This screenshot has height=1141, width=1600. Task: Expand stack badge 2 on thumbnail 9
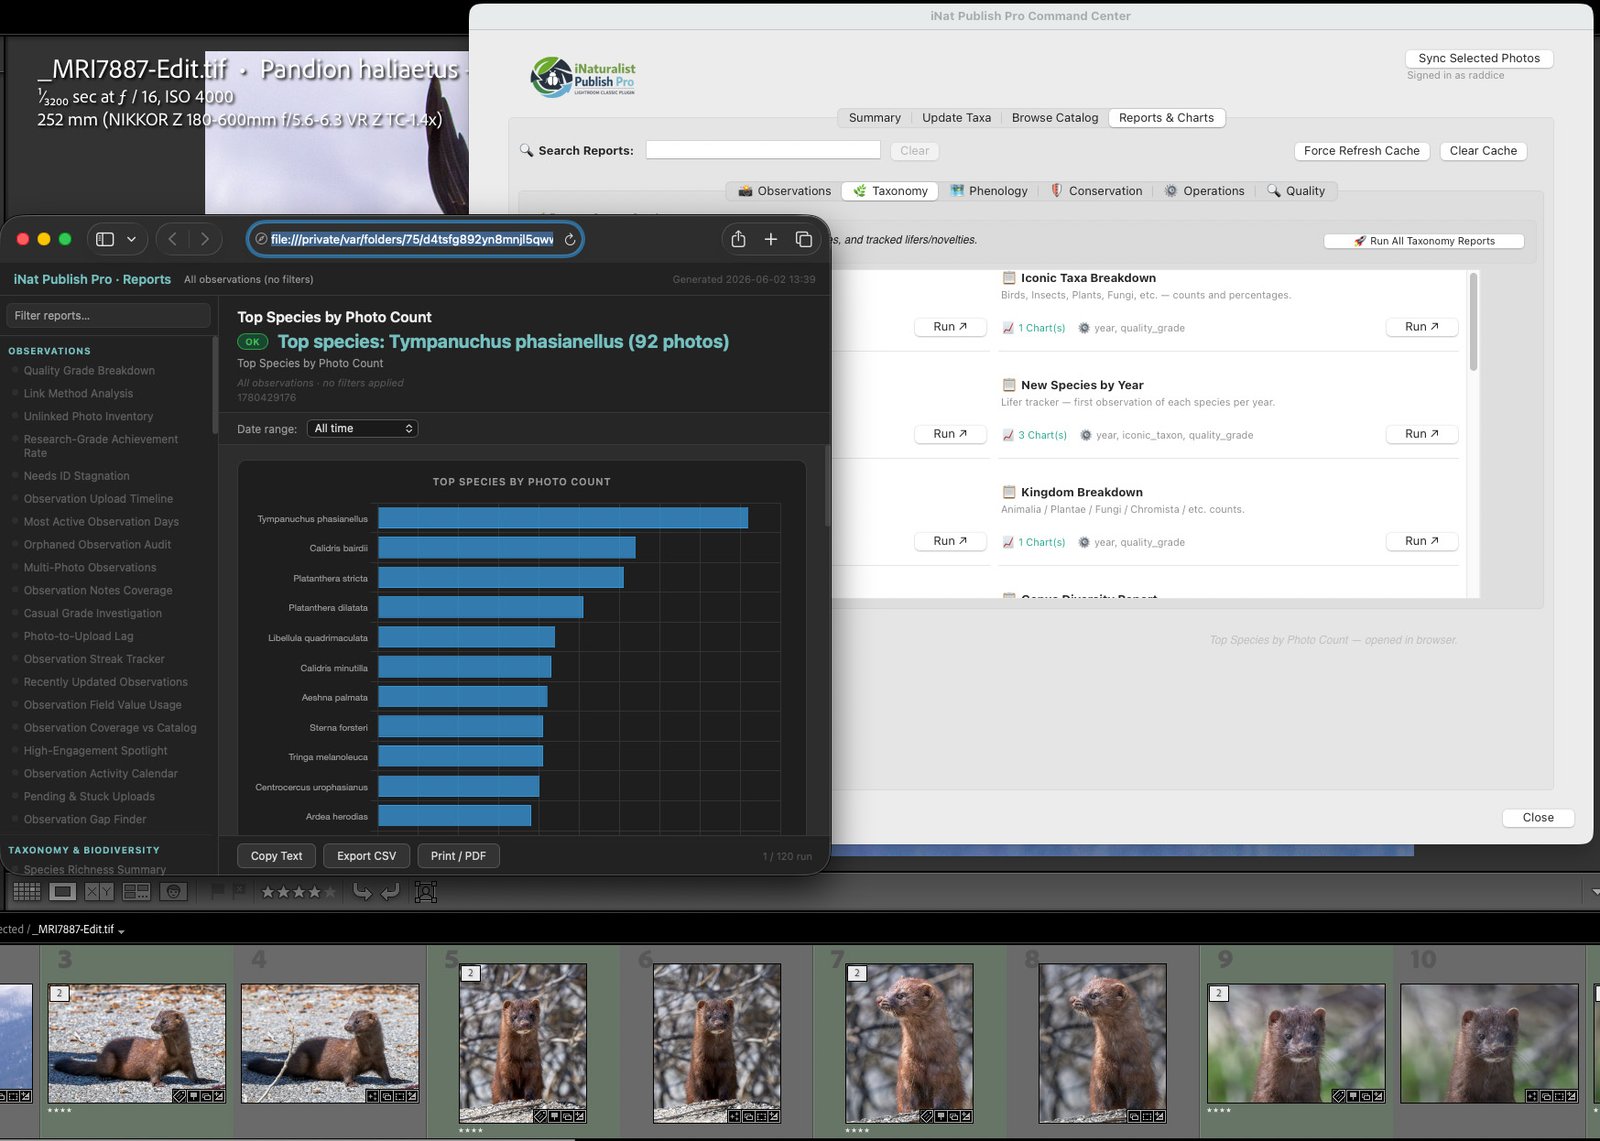point(1219,993)
